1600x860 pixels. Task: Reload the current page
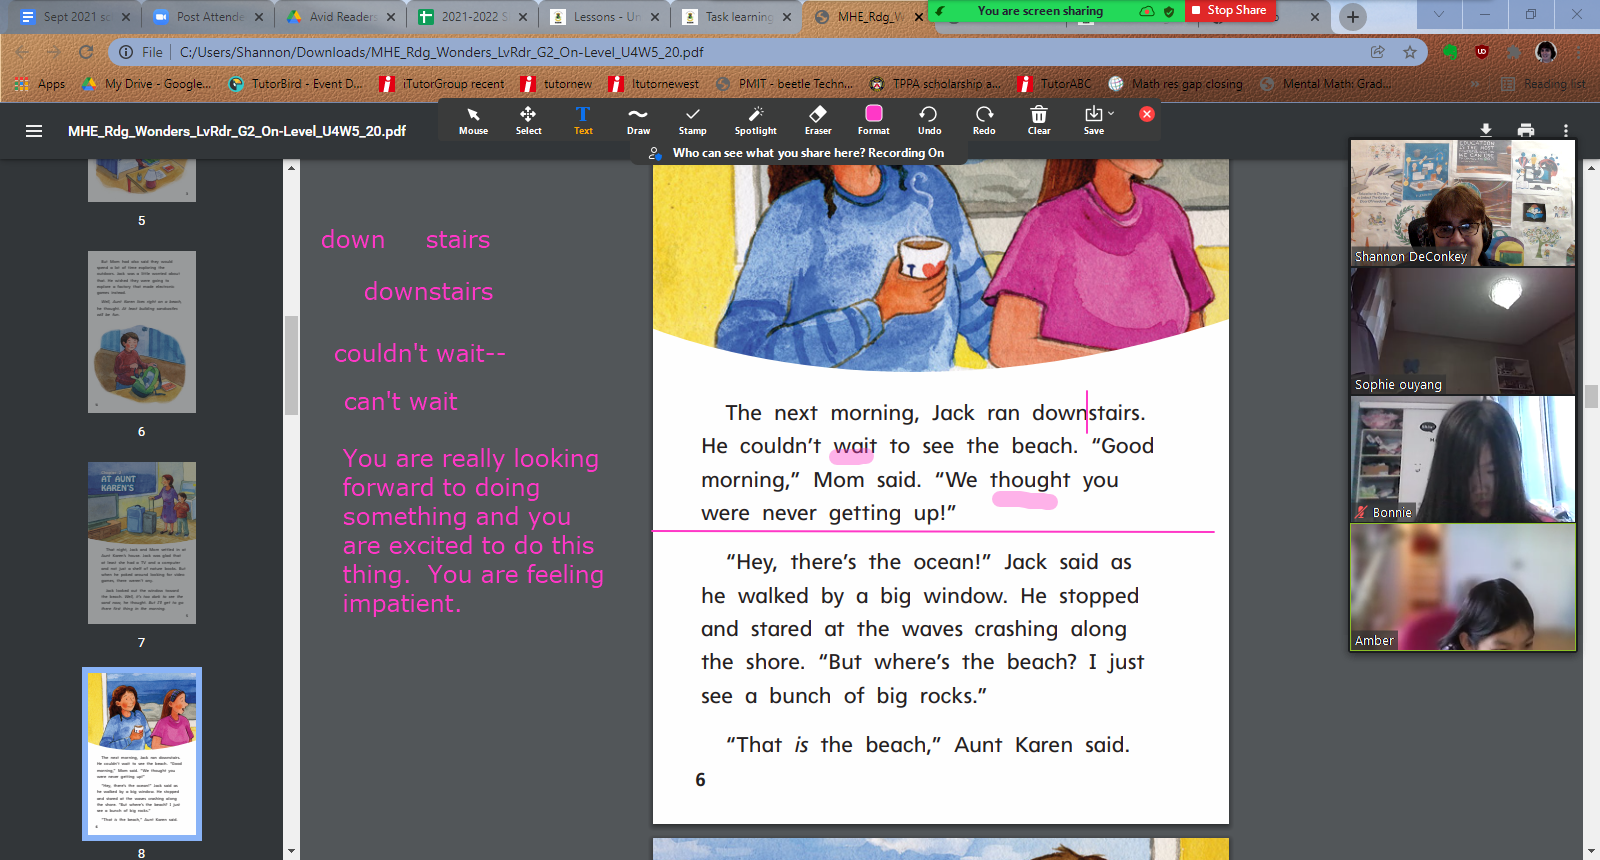(86, 52)
